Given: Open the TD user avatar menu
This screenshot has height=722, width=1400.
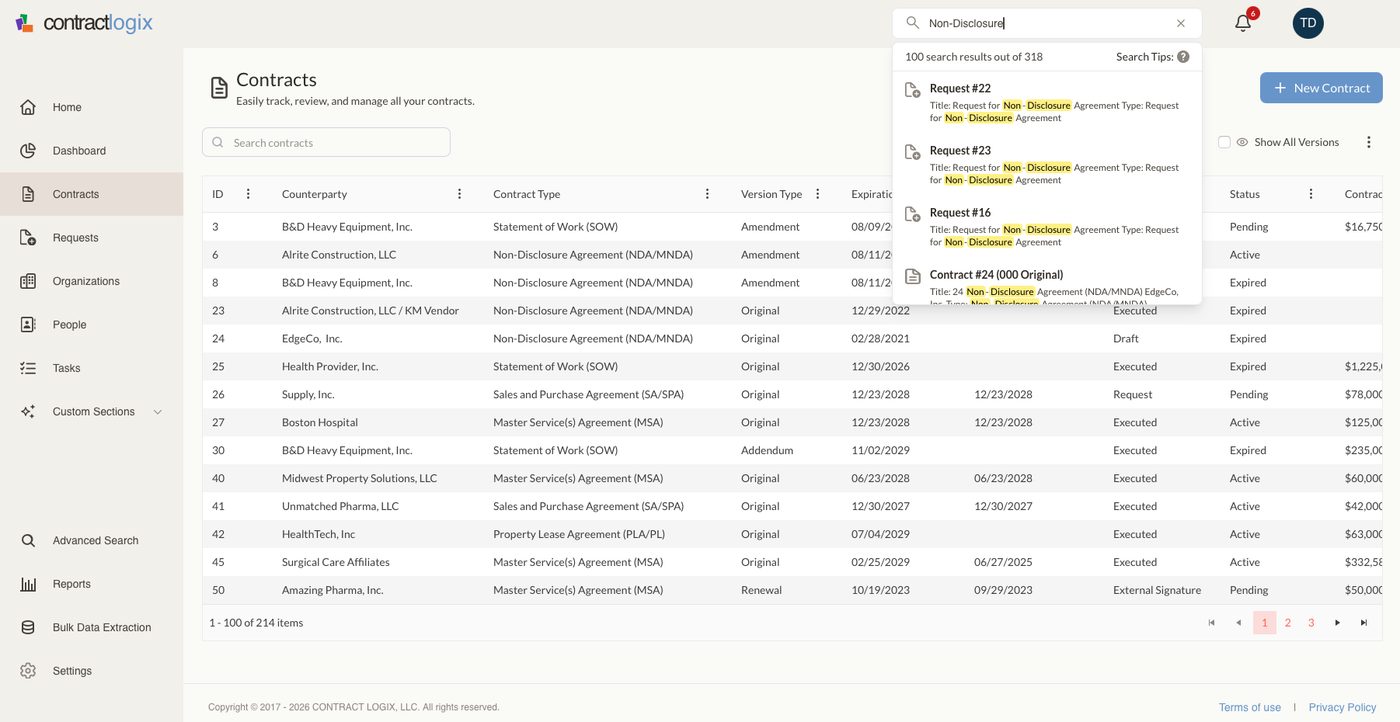Looking at the screenshot, I should (x=1308, y=23).
